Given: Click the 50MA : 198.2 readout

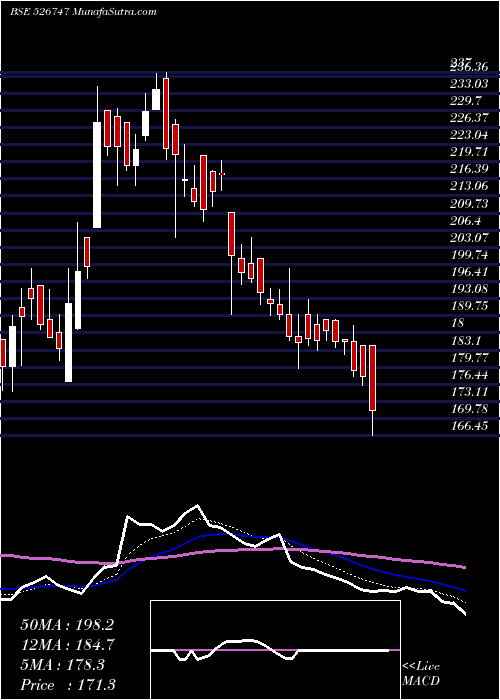Looking at the screenshot, I should (x=68, y=625).
